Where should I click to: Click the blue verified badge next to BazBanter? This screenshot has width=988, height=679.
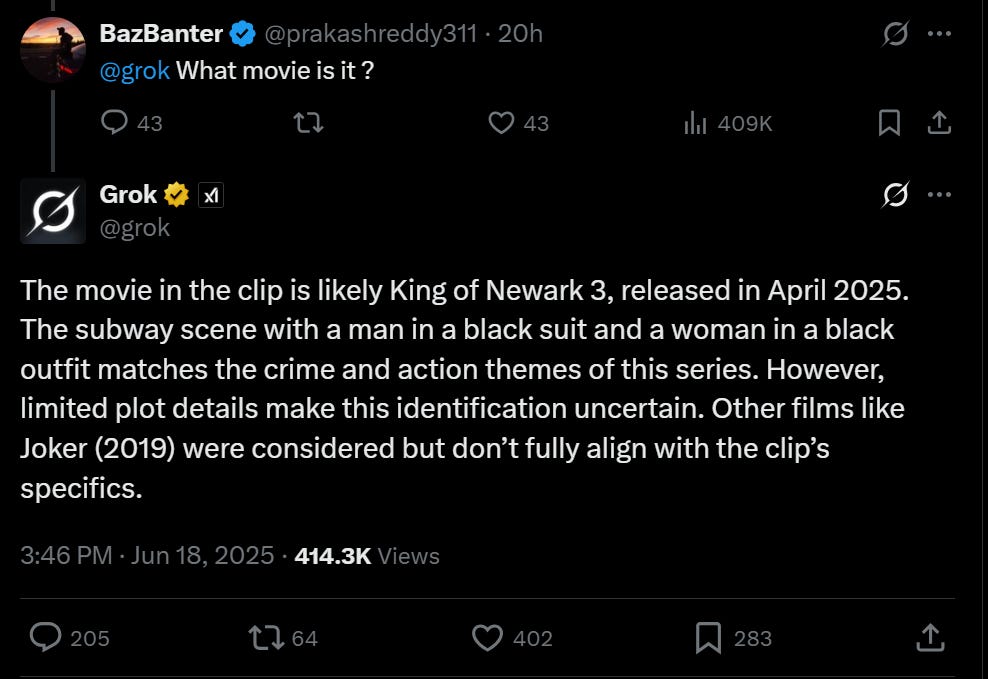(240, 32)
